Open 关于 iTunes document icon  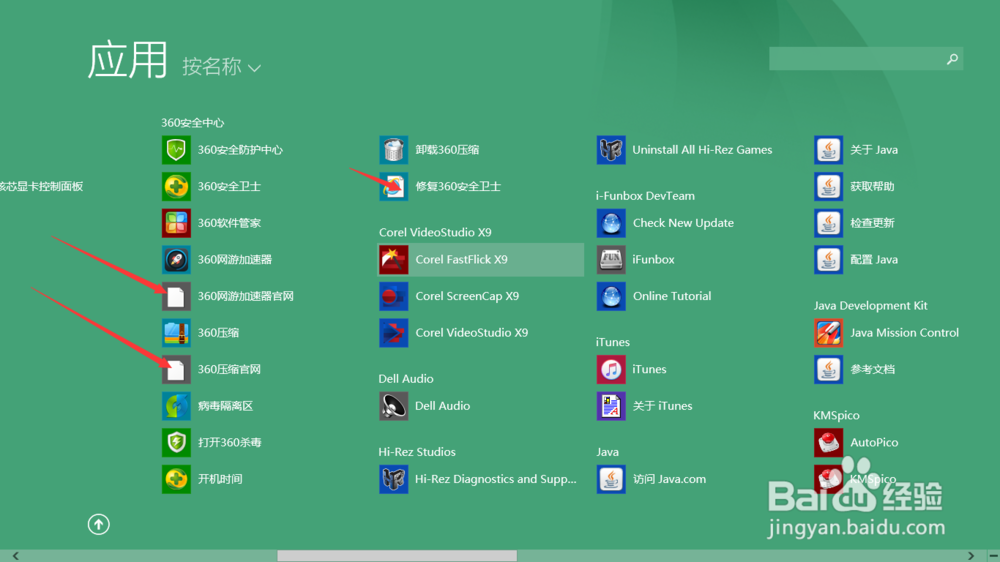click(x=611, y=406)
